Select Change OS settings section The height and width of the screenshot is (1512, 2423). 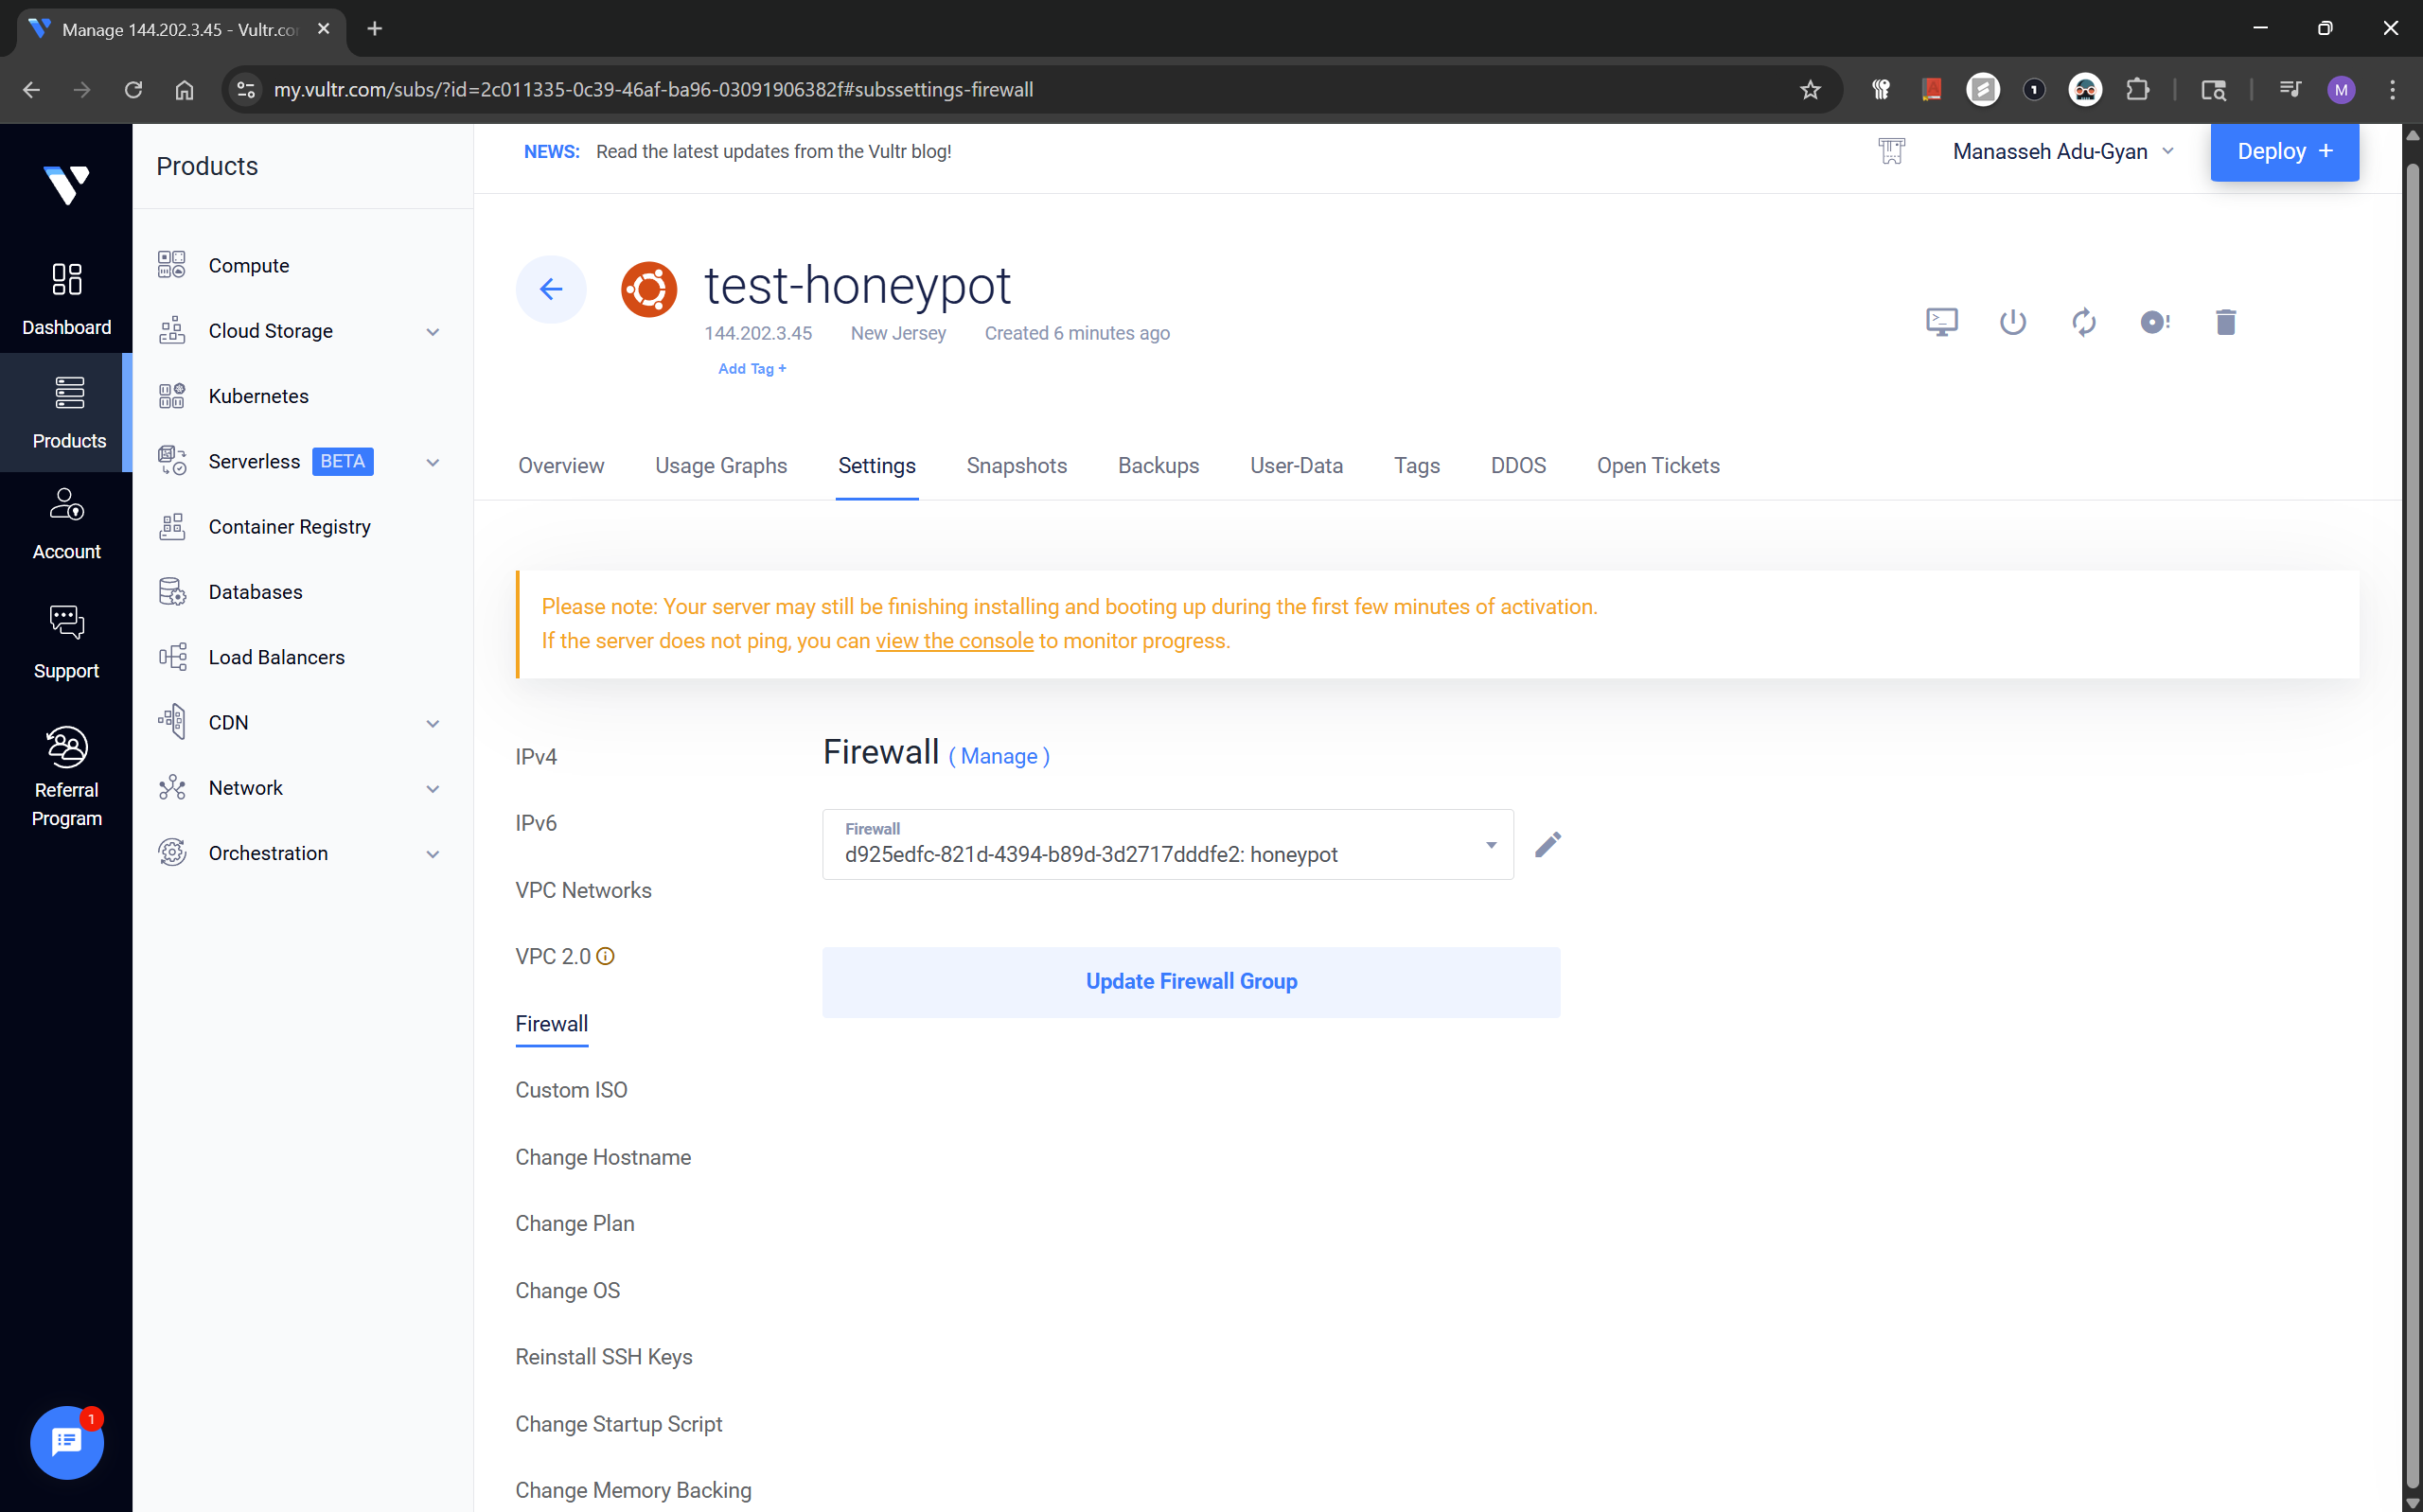click(567, 1291)
